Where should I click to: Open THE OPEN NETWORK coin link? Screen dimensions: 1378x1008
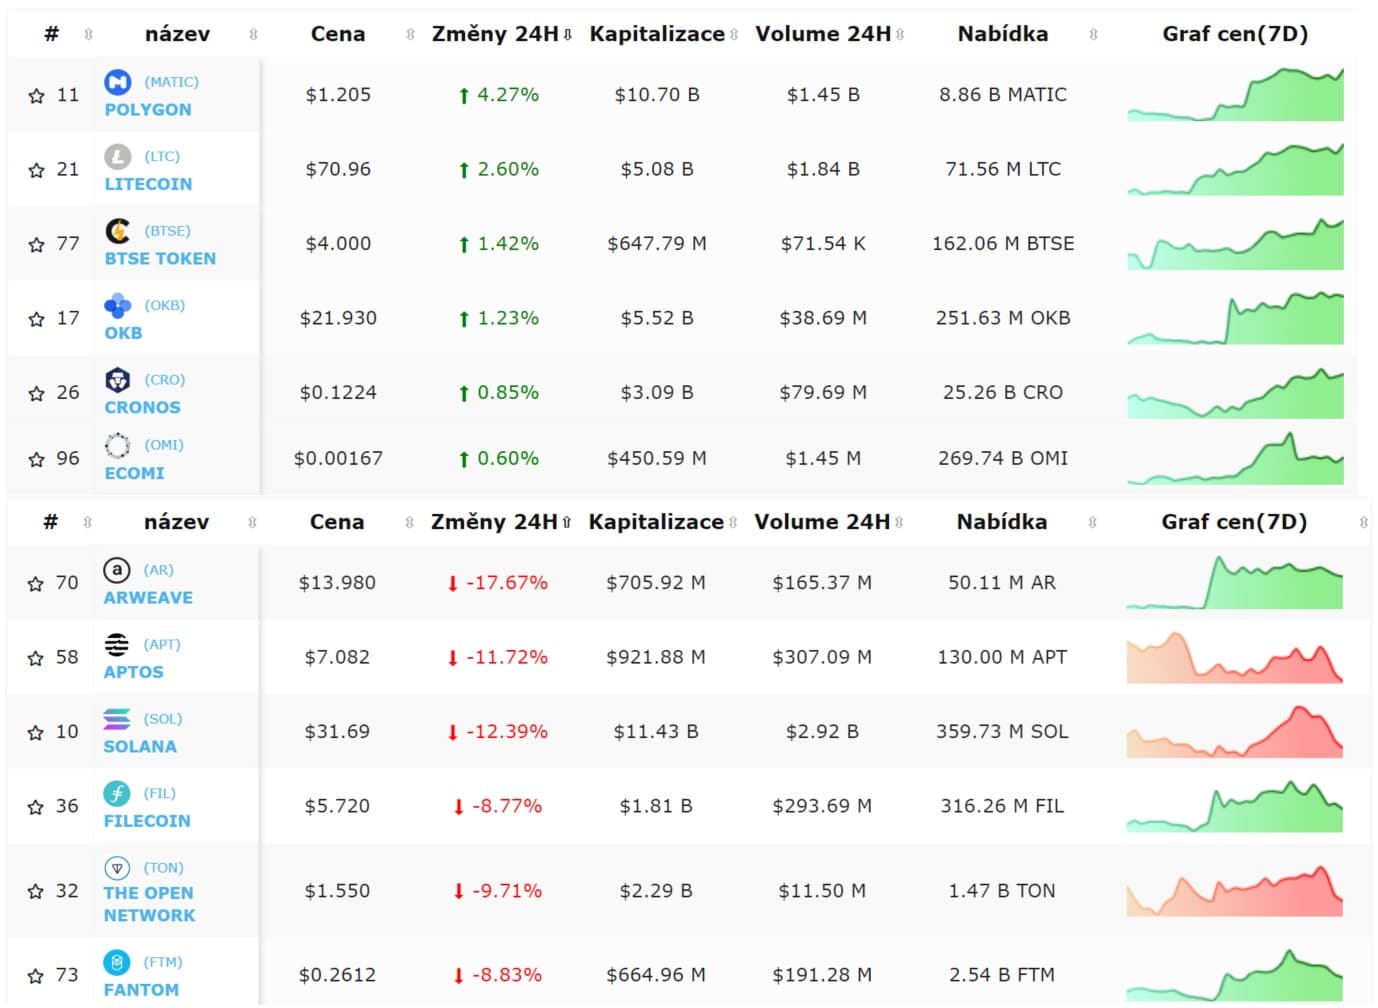click(149, 904)
